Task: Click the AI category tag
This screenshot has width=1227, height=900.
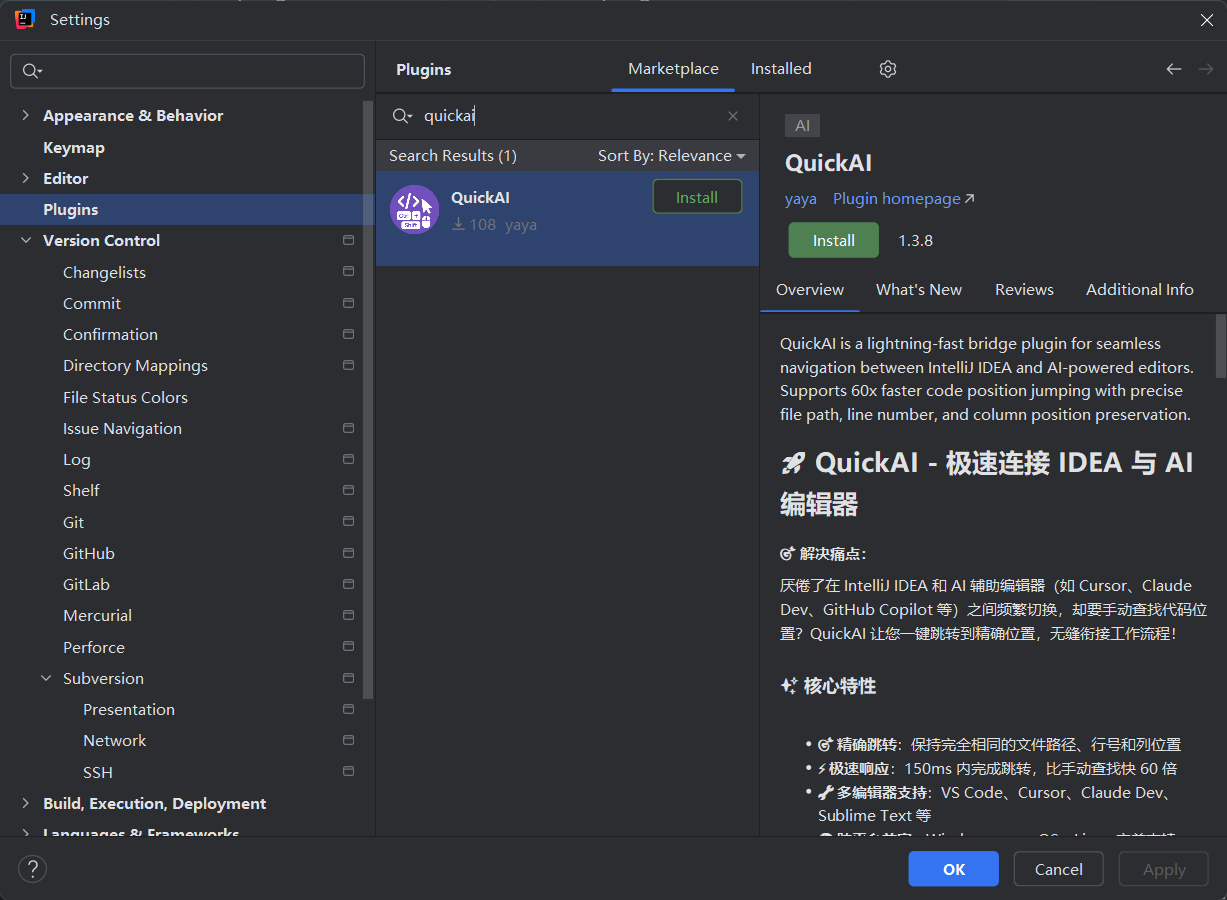Action: pyautogui.click(x=803, y=126)
